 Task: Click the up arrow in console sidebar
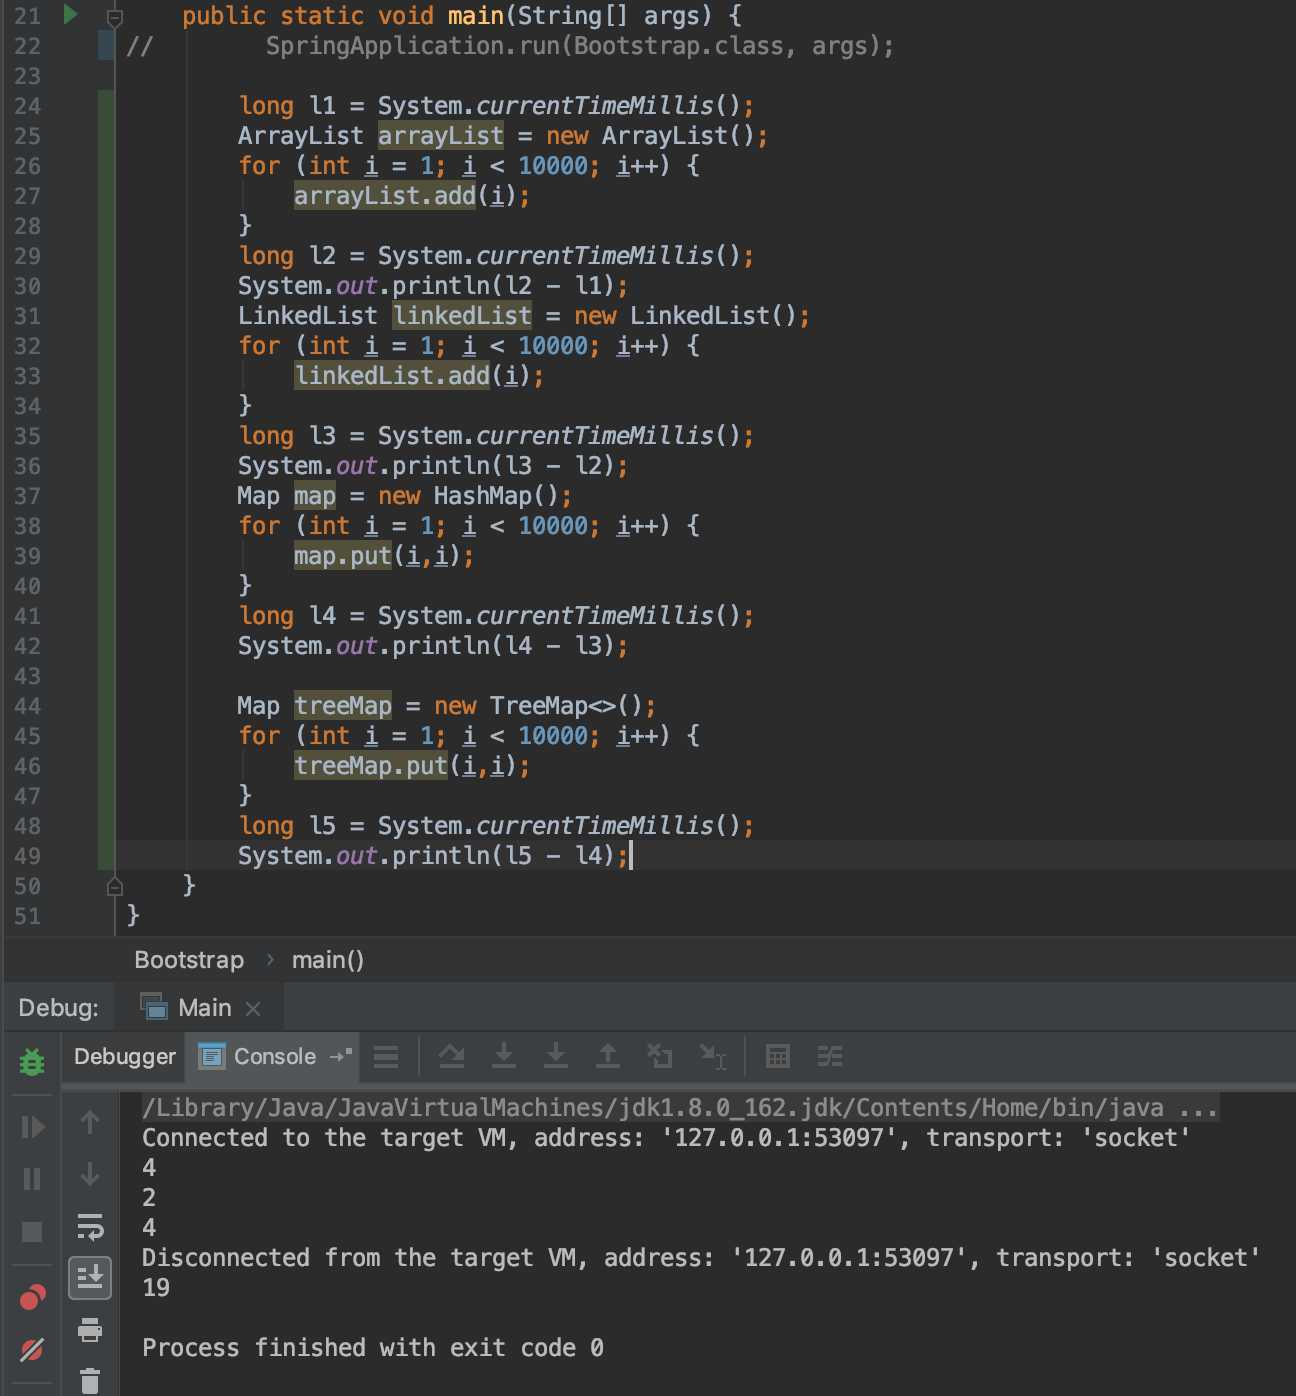click(x=90, y=1122)
